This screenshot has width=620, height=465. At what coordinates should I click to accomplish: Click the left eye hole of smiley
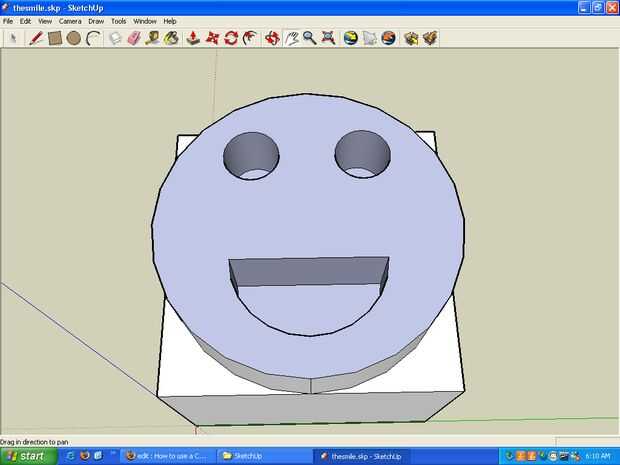click(251, 156)
